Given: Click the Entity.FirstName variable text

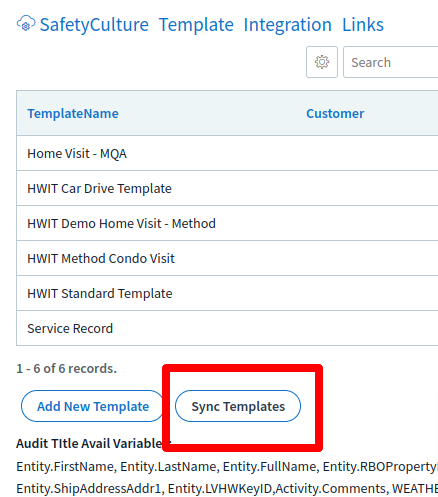Looking at the screenshot, I should [x=66, y=466].
